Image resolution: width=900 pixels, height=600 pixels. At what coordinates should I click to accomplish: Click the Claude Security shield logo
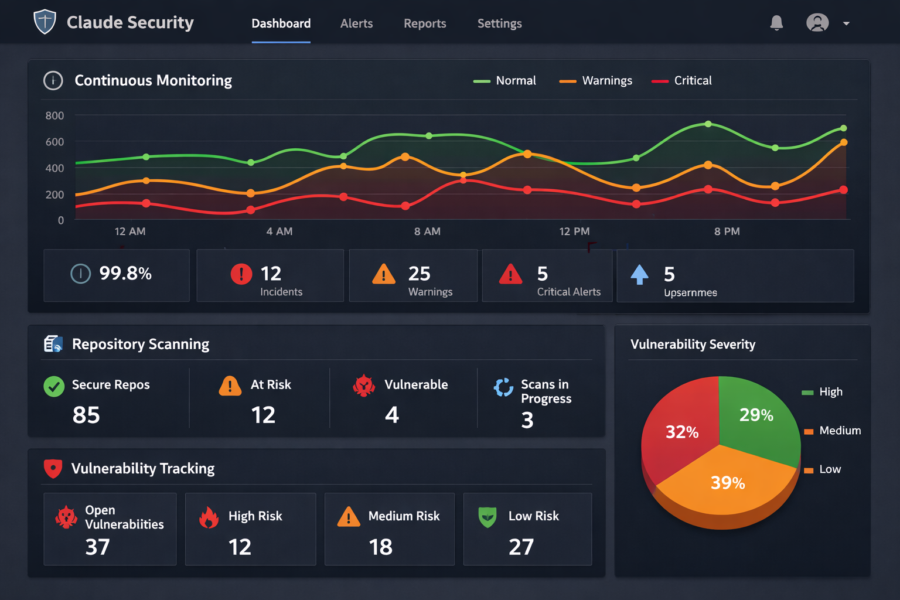45,22
